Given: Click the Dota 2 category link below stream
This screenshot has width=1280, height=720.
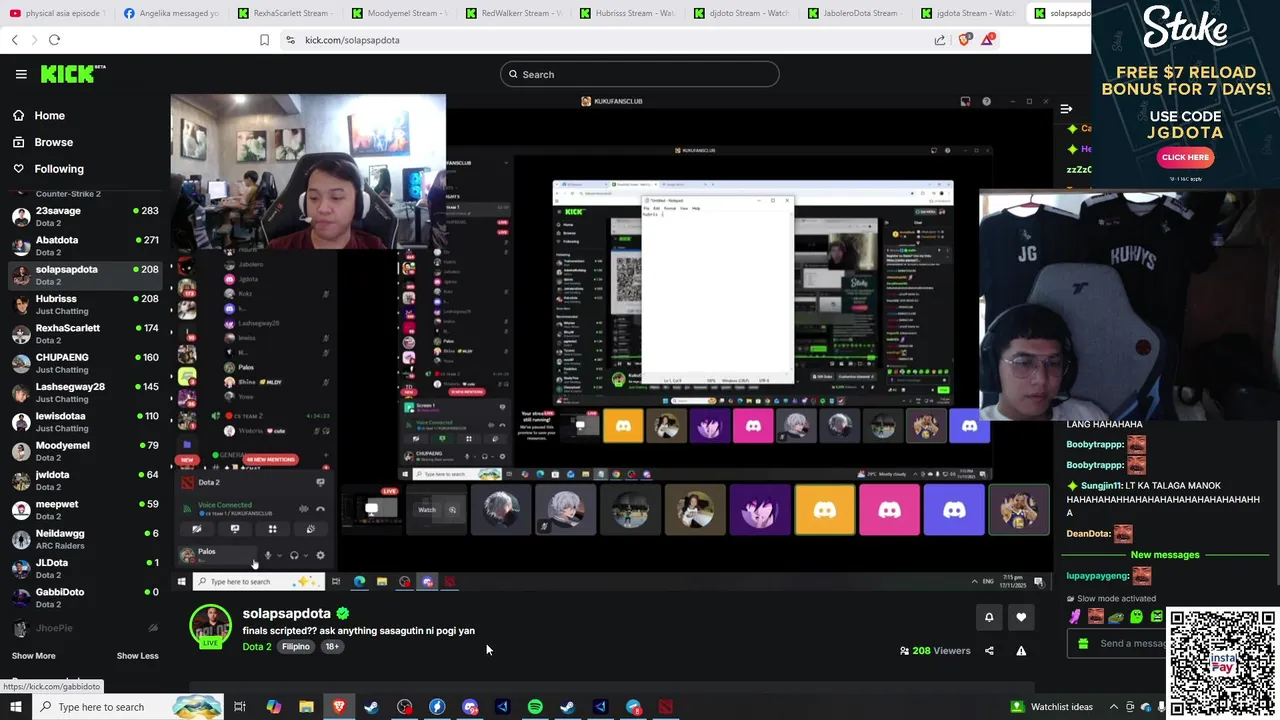Looking at the screenshot, I should [257, 647].
